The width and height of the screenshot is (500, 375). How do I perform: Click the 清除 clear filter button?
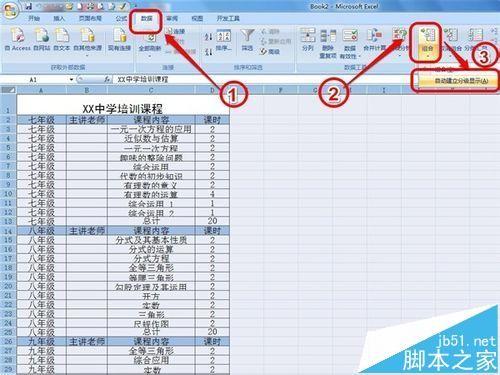(271, 31)
